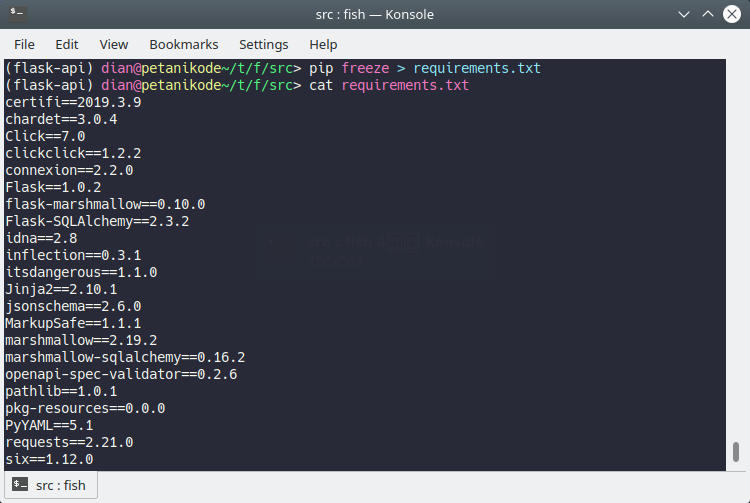Minimize the Konsole window
The image size is (750, 503).
684,15
